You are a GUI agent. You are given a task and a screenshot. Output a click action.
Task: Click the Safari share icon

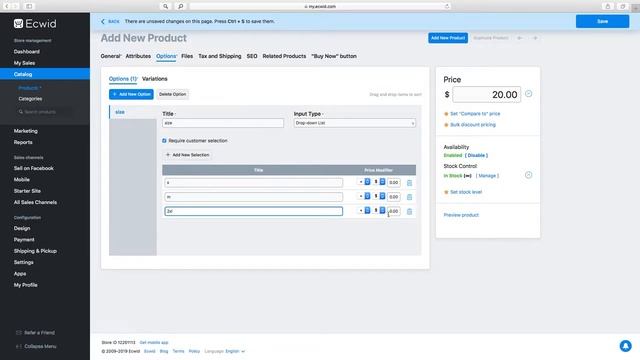click(608, 6)
